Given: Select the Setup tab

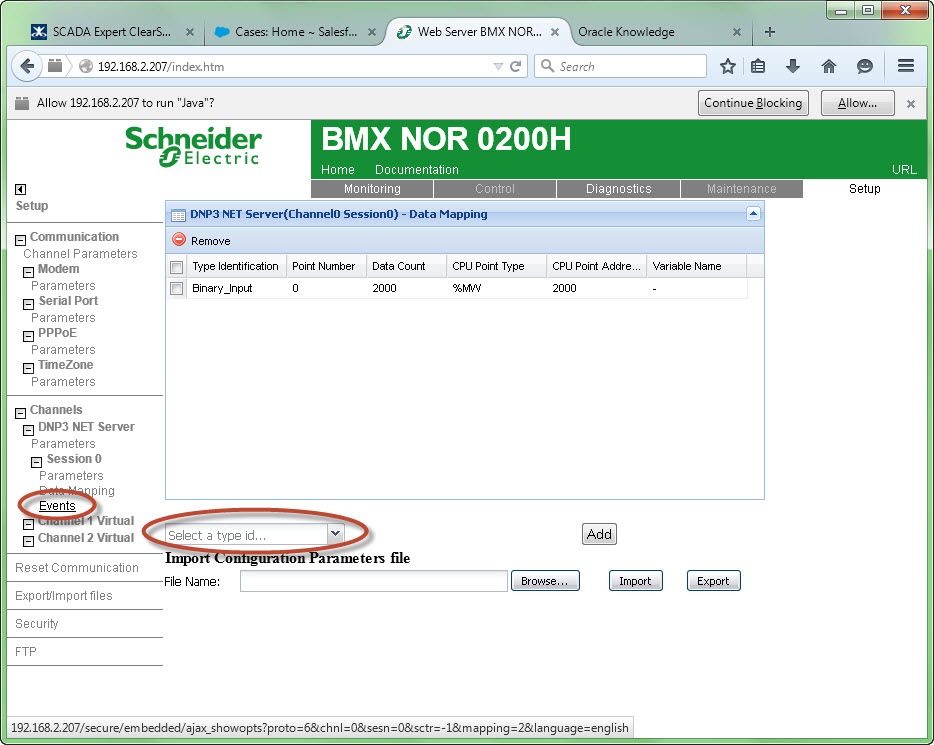Looking at the screenshot, I should pyautogui.click(x=864, y=189).
